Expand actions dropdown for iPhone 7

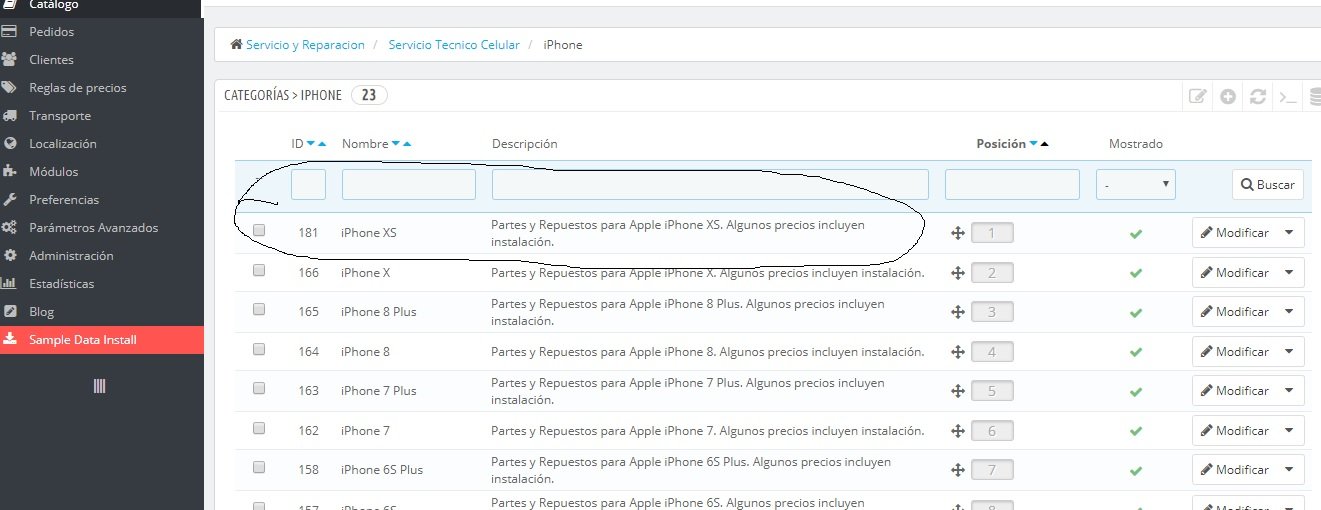pos(1289,431)
